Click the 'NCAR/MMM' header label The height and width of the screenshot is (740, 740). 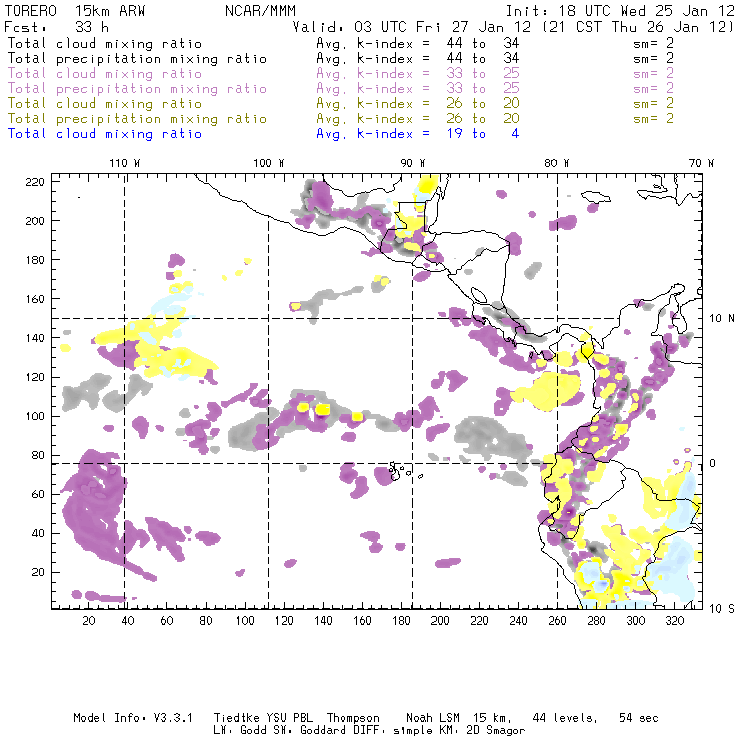click(x=260, y=11)
